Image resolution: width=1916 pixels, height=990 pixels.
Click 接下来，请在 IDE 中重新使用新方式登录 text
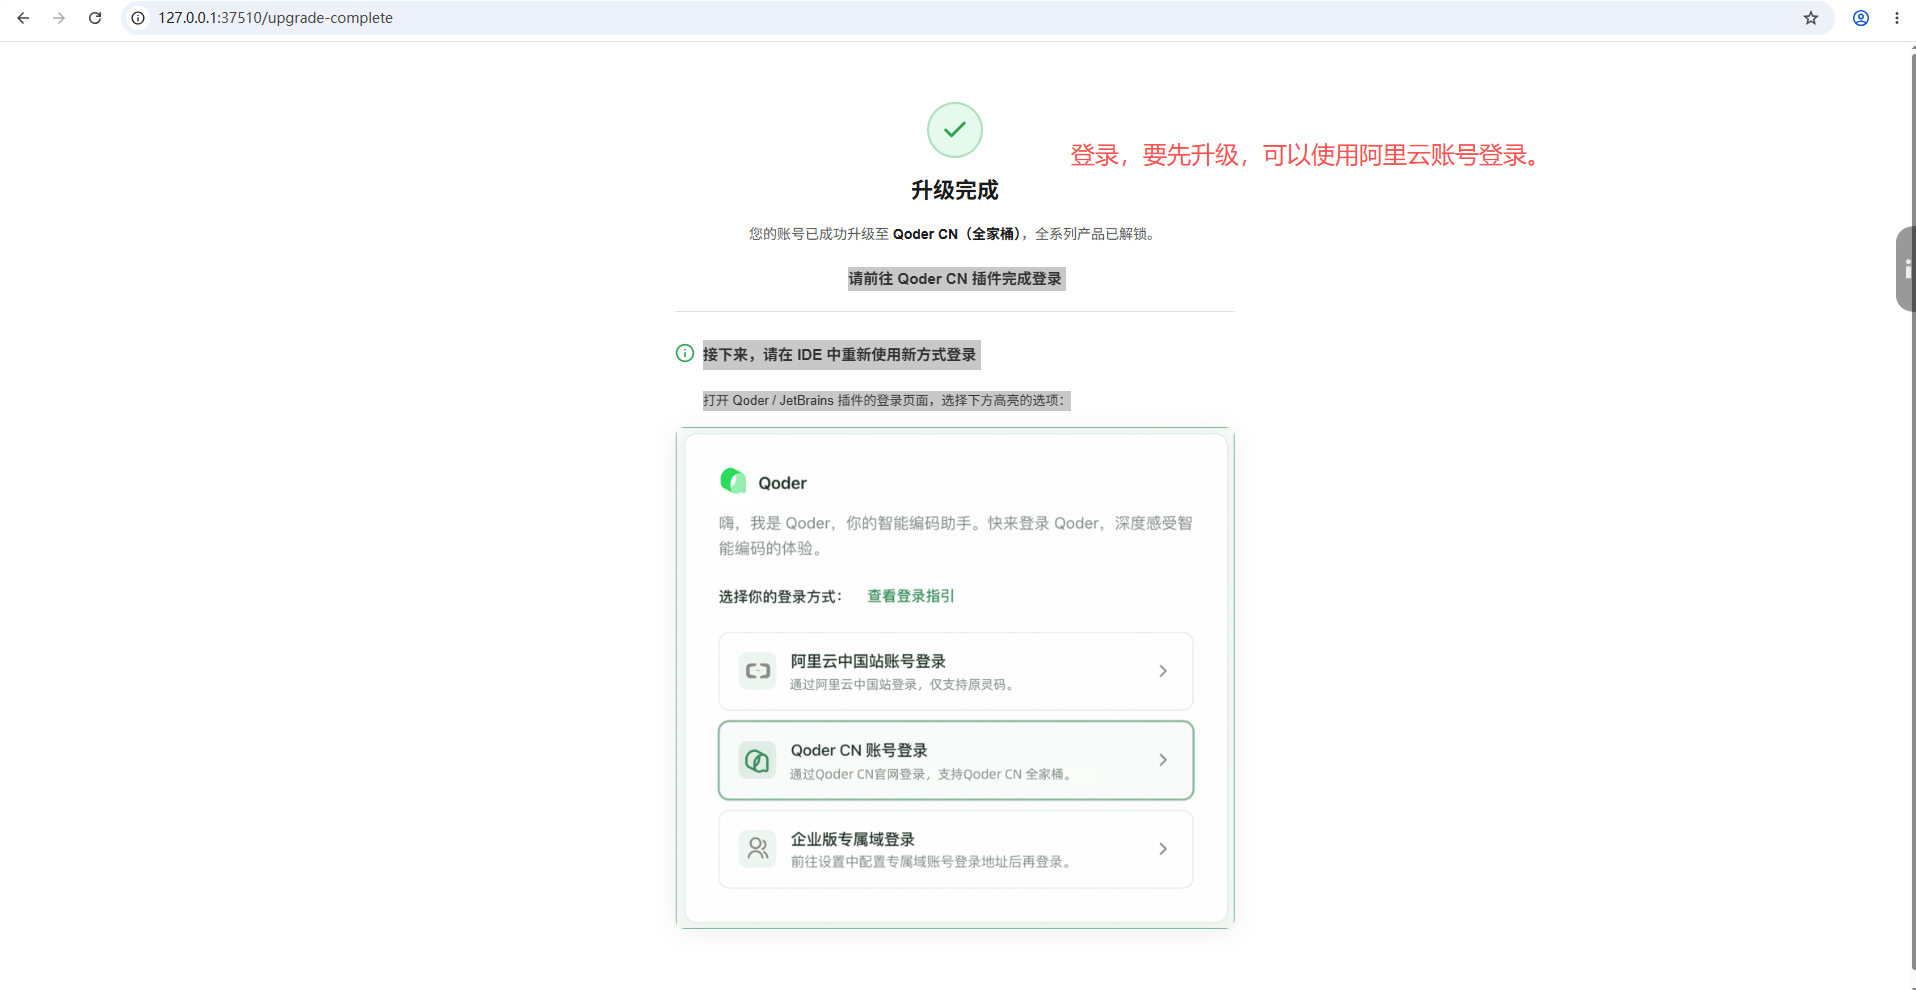click(840, 355)
